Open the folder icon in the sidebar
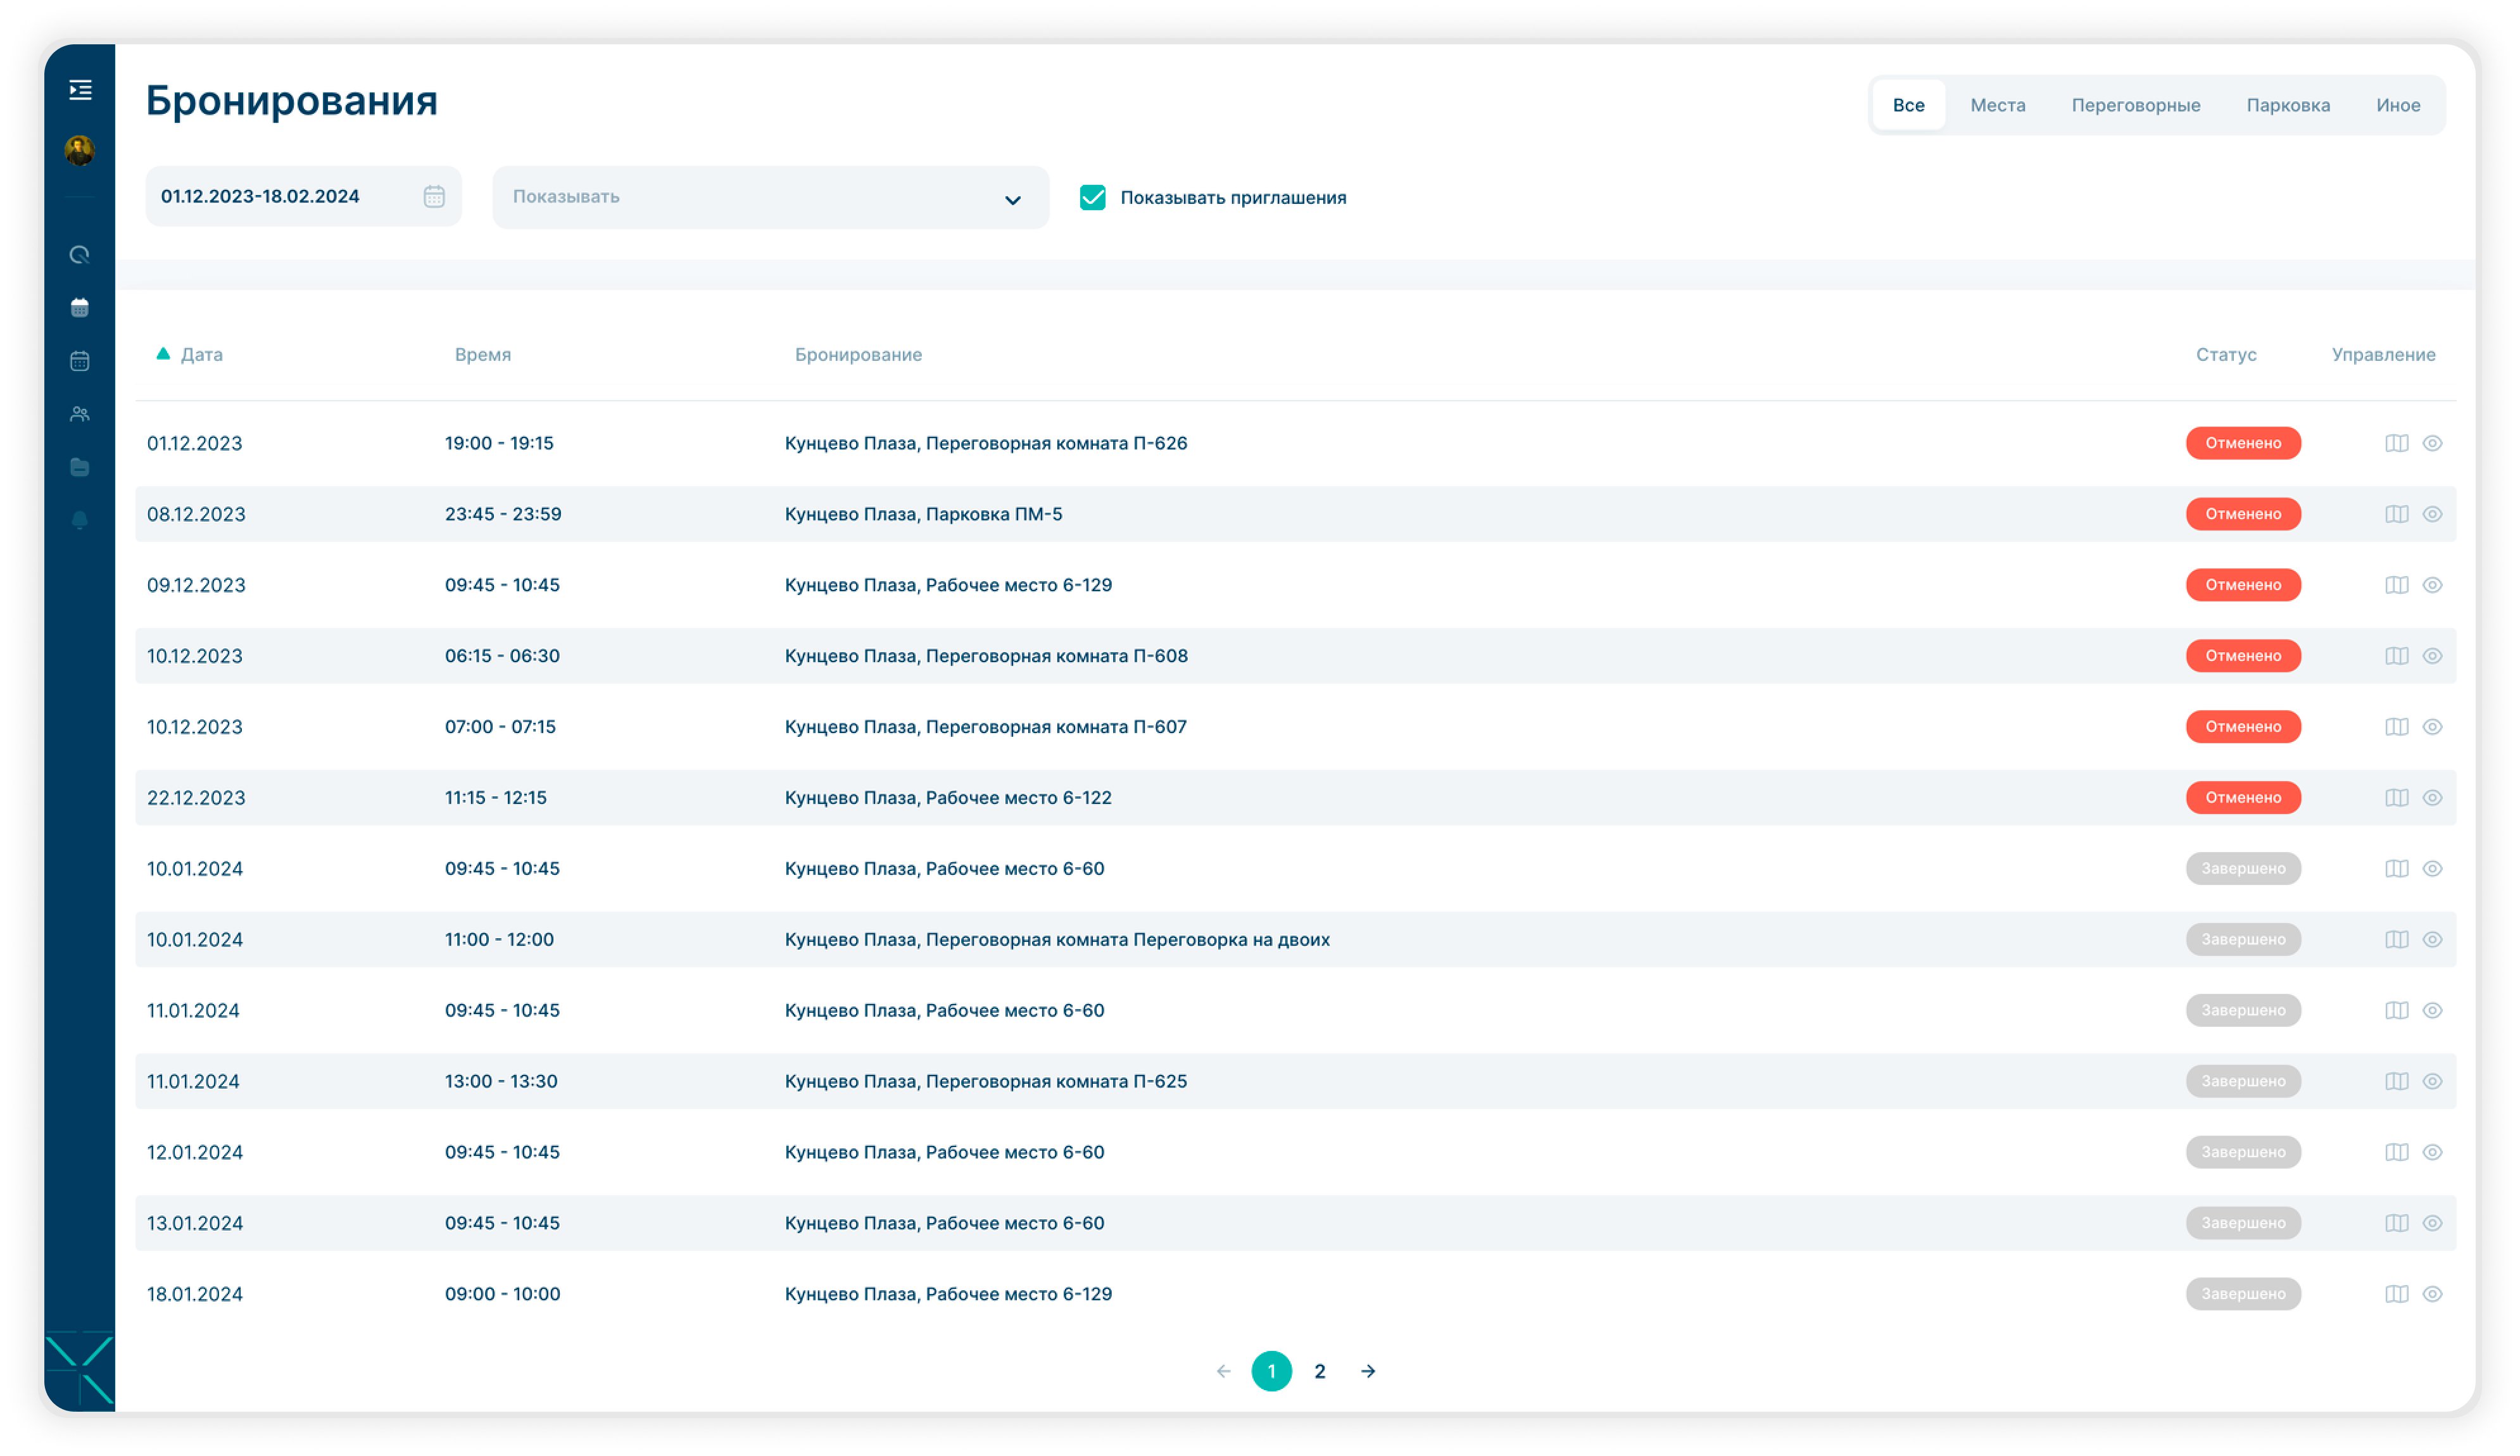Screen dimensions: 2520x1456 (80, 467)
